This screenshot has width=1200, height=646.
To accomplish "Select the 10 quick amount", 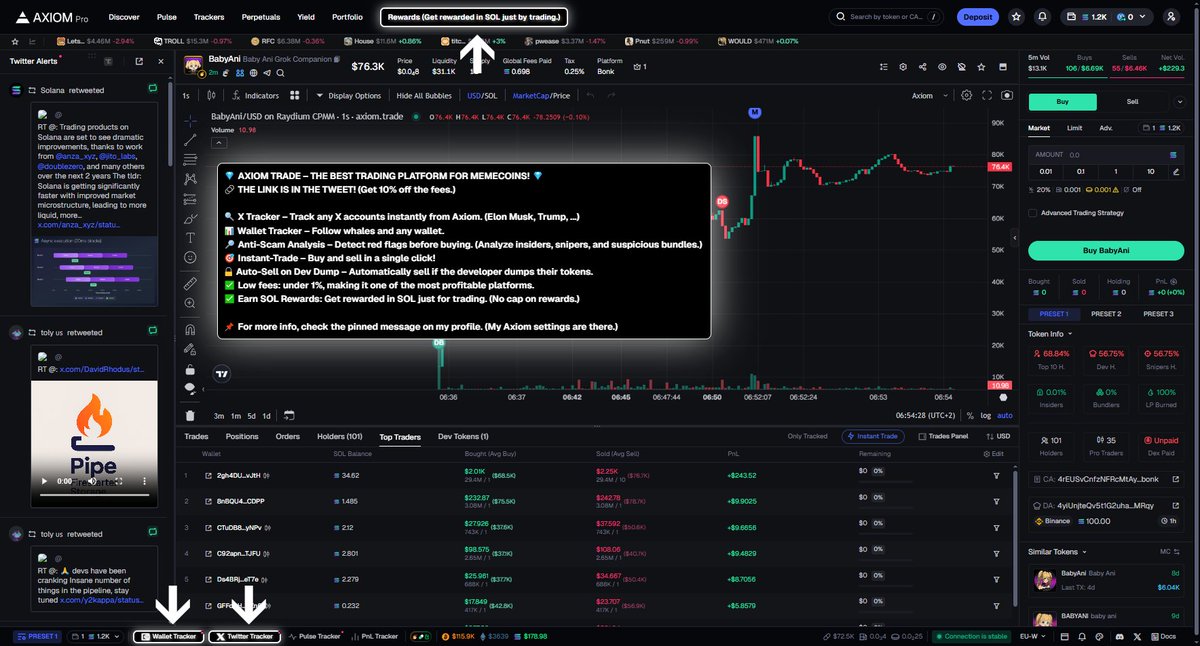I will pos(1152,171).
